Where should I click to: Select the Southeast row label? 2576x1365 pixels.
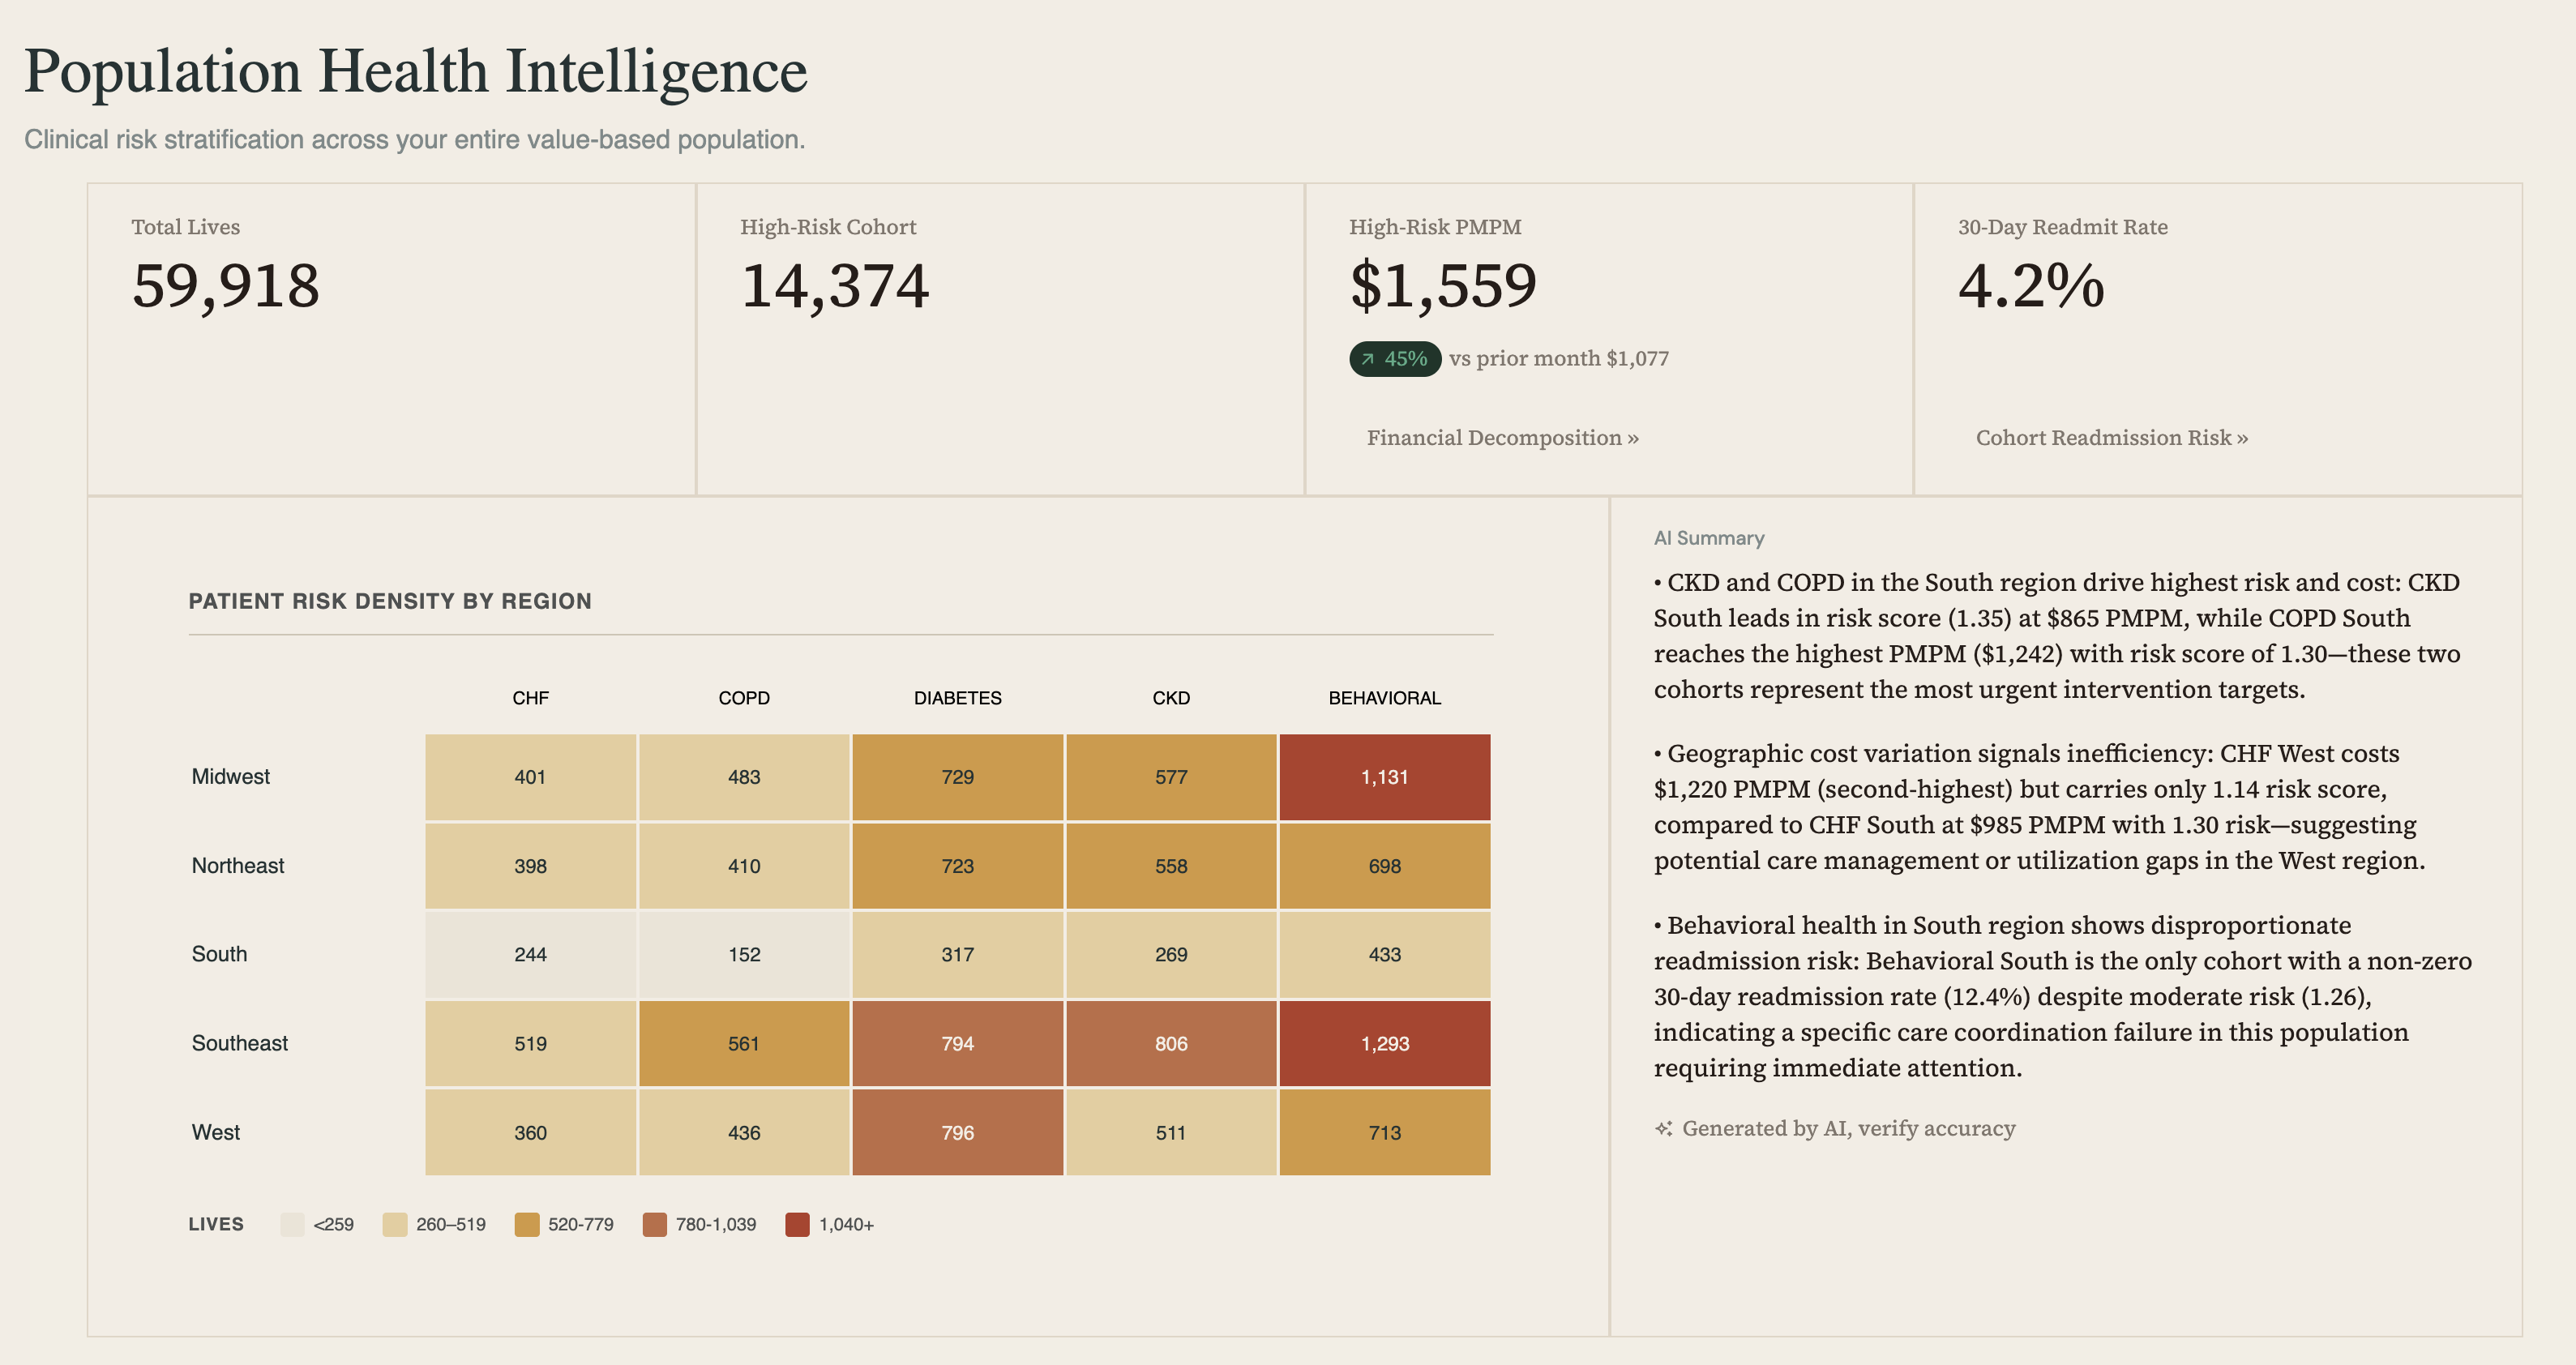pos(240,1043)
